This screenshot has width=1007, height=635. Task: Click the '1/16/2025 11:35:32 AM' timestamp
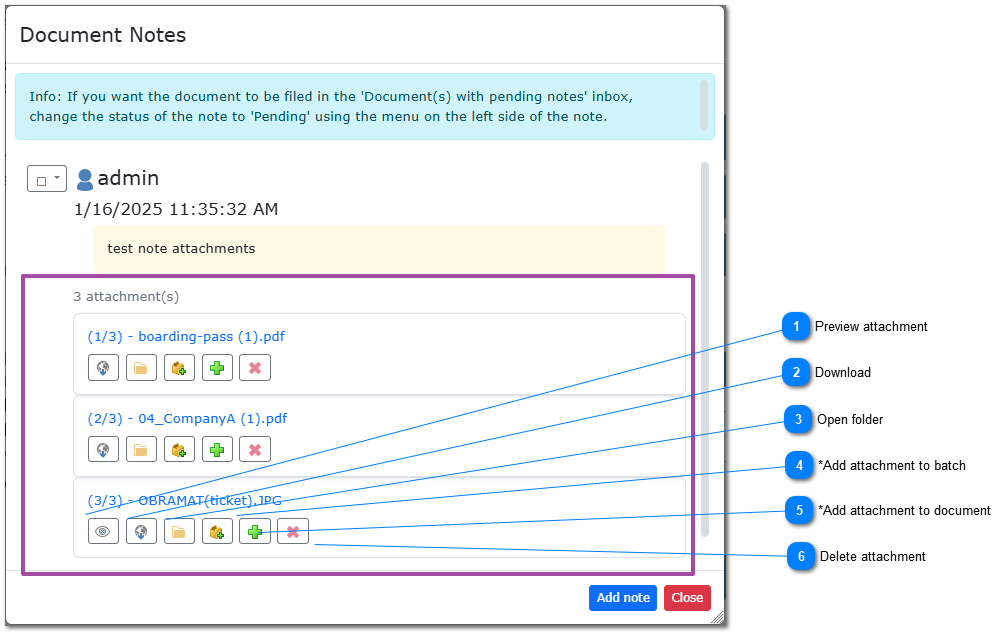(x=176, y=209)
